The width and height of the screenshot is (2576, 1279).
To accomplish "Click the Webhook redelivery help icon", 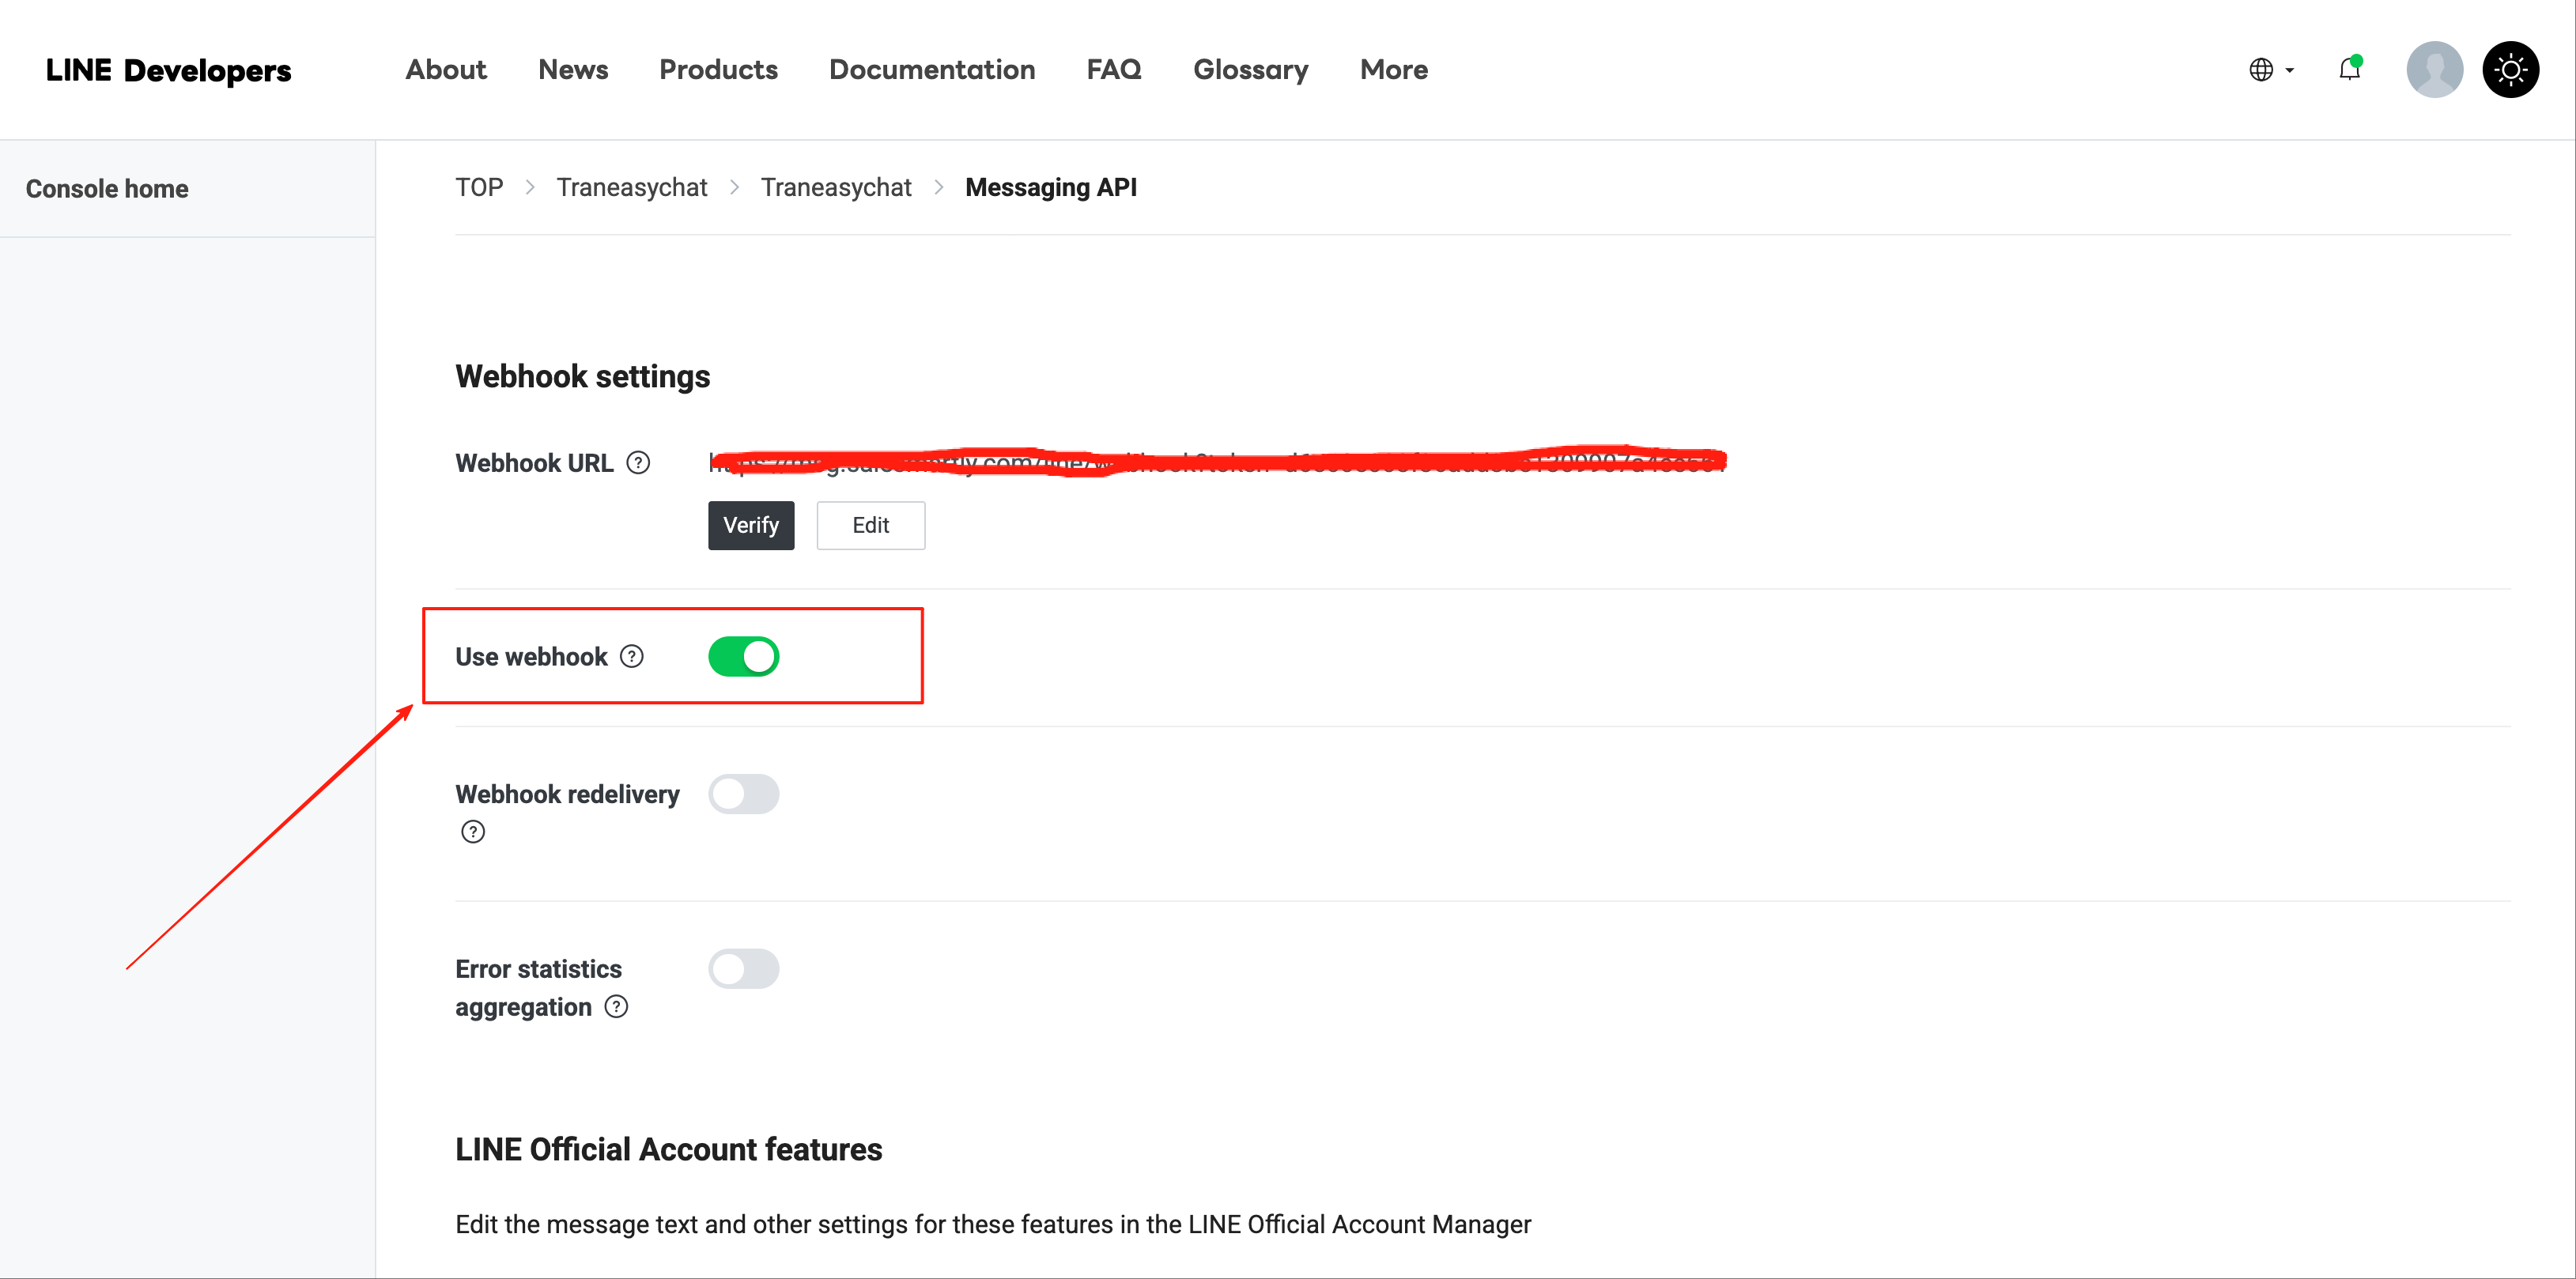I will coord(473,832).
